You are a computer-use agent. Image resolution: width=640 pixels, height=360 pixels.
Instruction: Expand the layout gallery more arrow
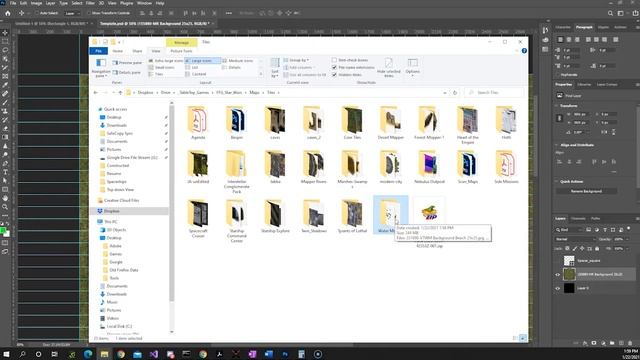tap(260, 74)
